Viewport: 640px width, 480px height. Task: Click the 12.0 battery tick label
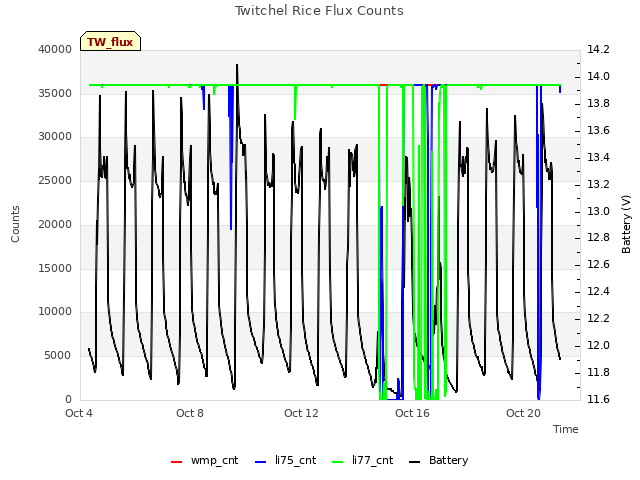(x=598, y=345)
